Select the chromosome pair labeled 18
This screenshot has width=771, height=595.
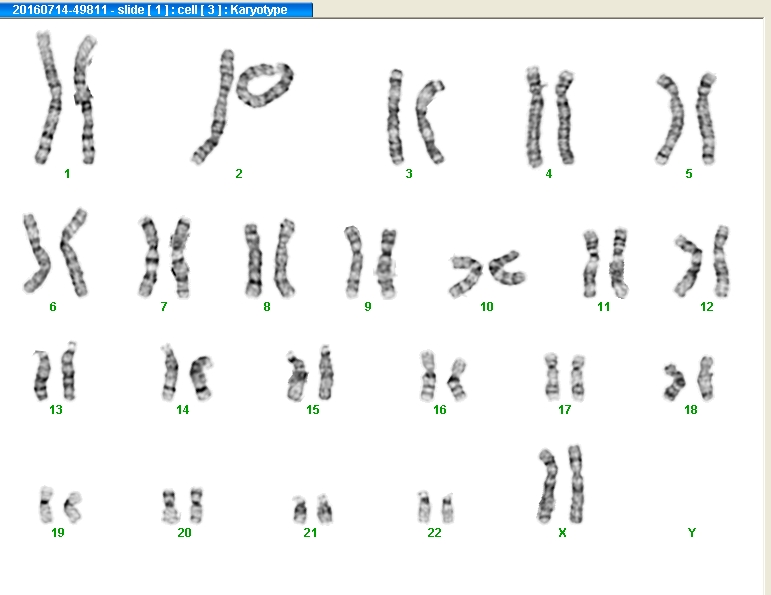tap(688, 378)
